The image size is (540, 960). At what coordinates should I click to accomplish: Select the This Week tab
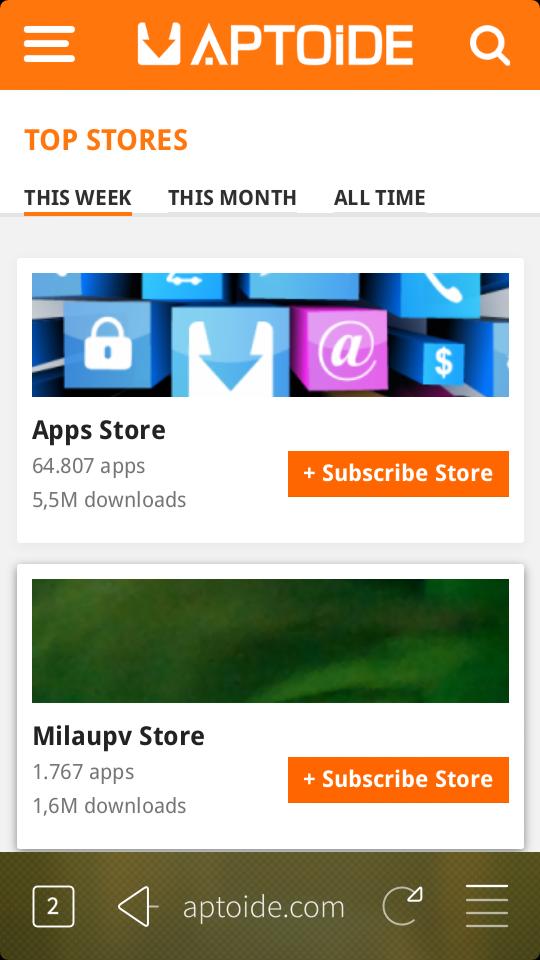click(x=78, y=198)
